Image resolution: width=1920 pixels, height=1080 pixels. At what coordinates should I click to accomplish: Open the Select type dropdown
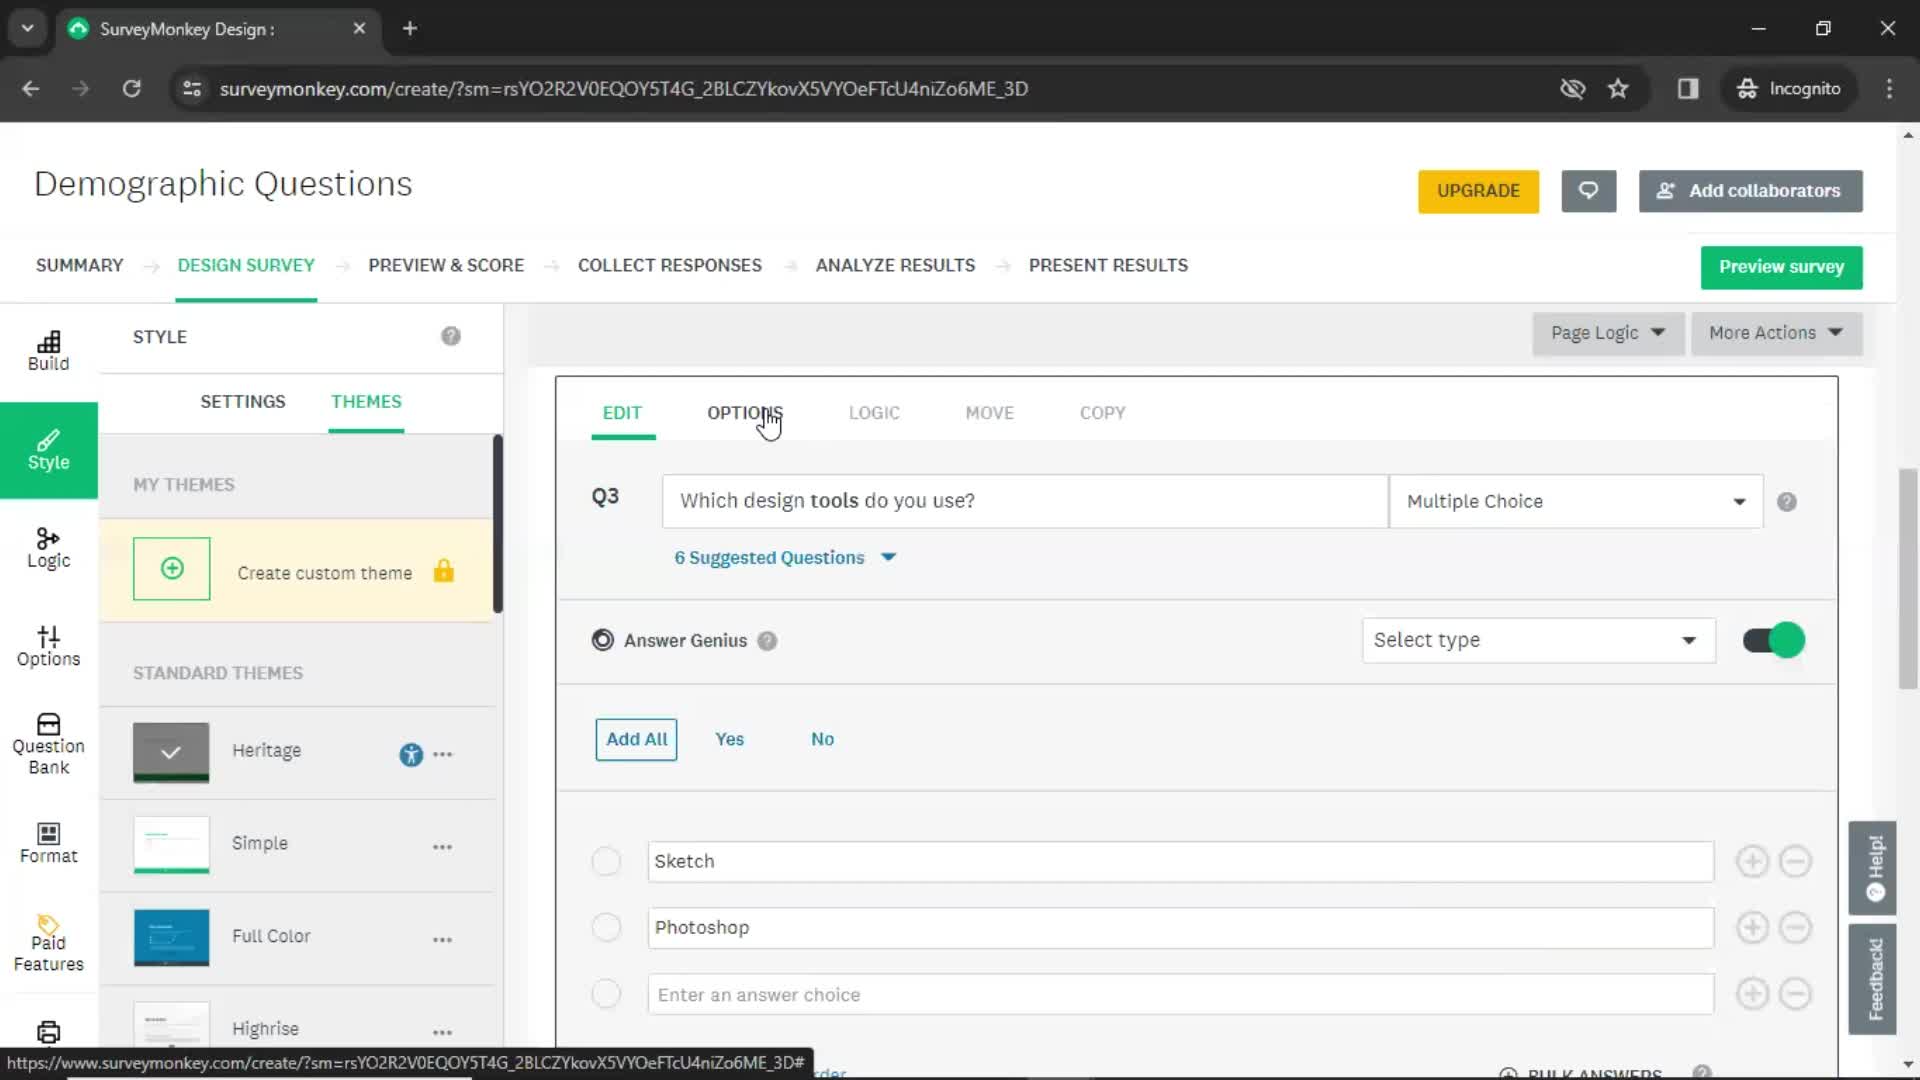click(1538, 640)
